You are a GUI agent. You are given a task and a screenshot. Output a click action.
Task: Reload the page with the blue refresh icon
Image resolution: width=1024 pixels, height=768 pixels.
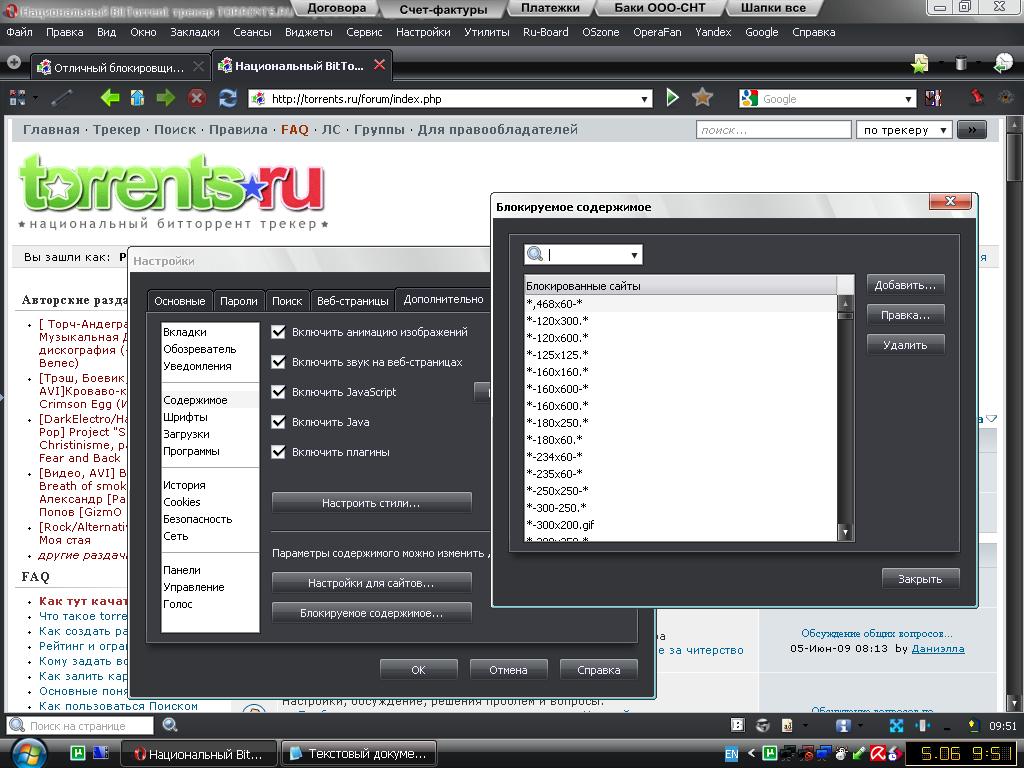(x=227, y=98)
